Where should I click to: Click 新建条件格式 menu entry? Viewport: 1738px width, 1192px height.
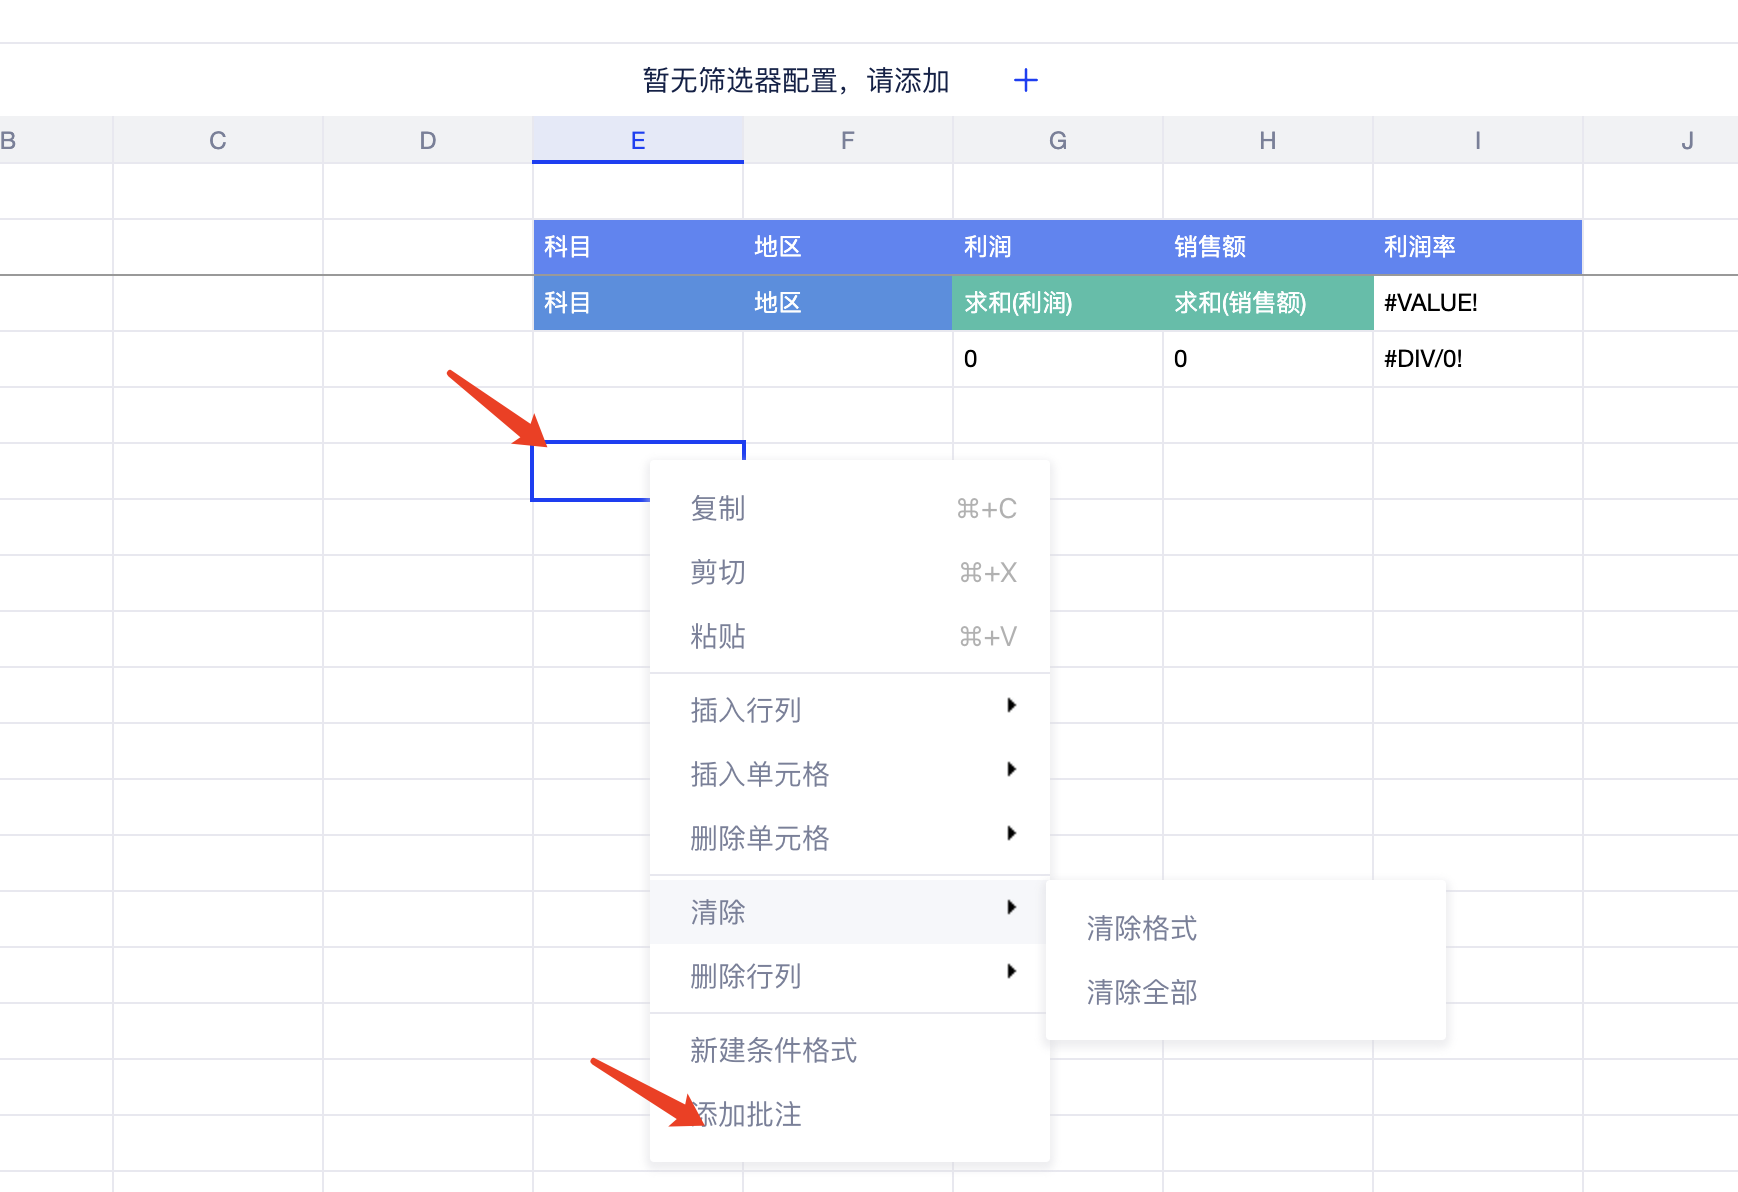coord(773,1050)
